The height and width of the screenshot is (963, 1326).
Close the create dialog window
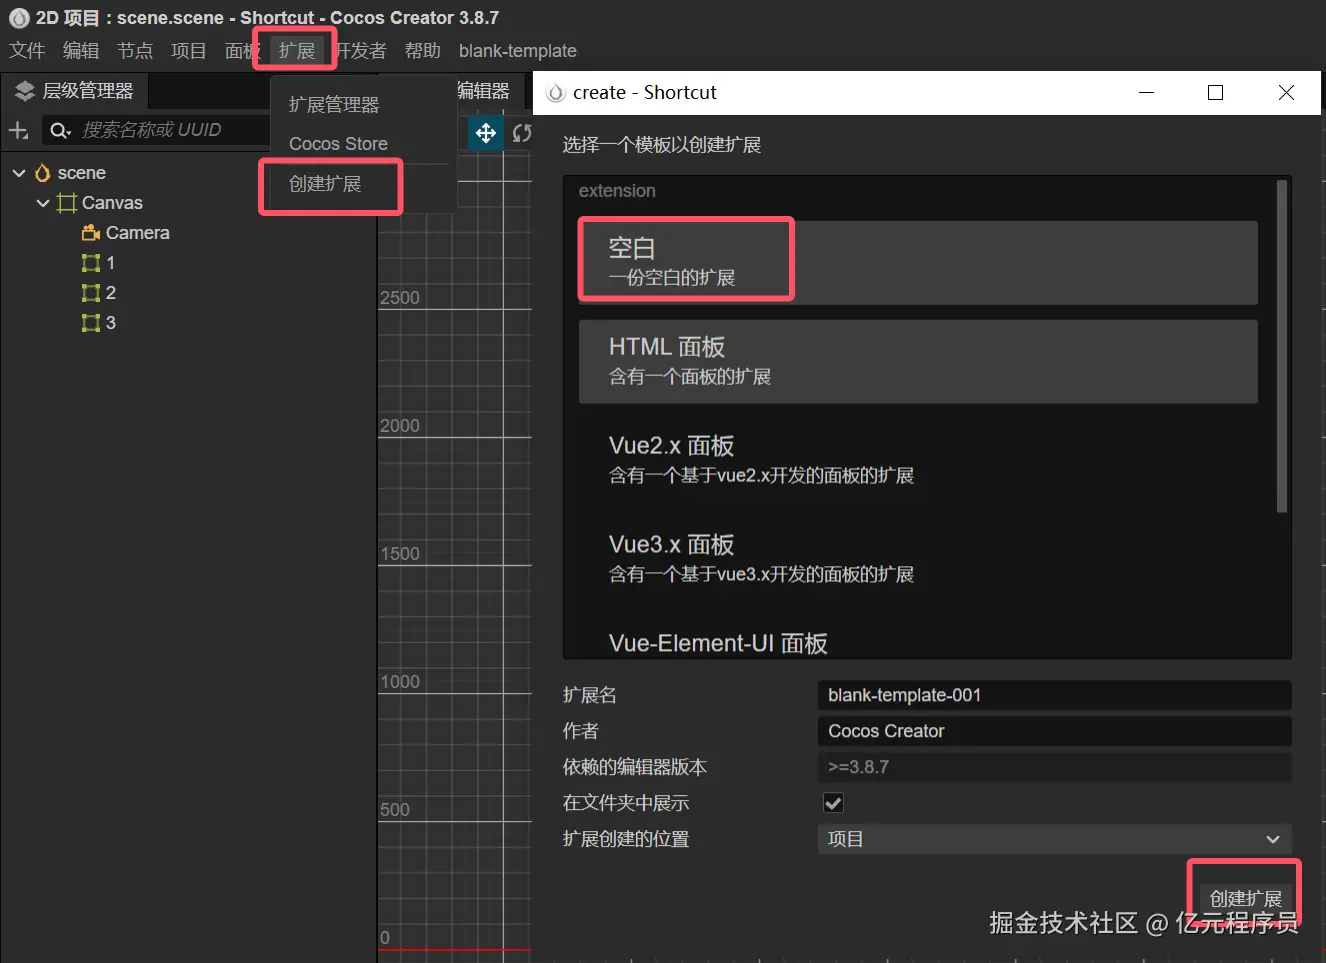(x=1286, y=93)
